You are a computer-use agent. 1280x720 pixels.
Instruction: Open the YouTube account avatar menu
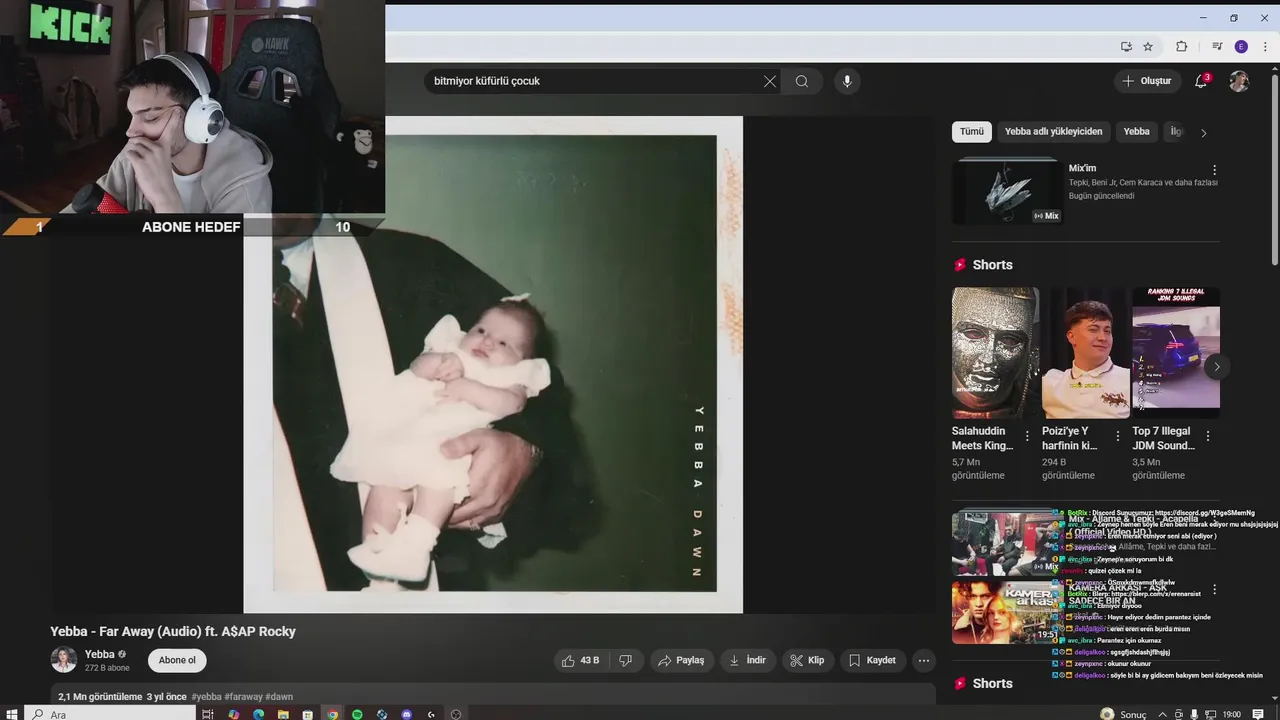(1239, 81)
